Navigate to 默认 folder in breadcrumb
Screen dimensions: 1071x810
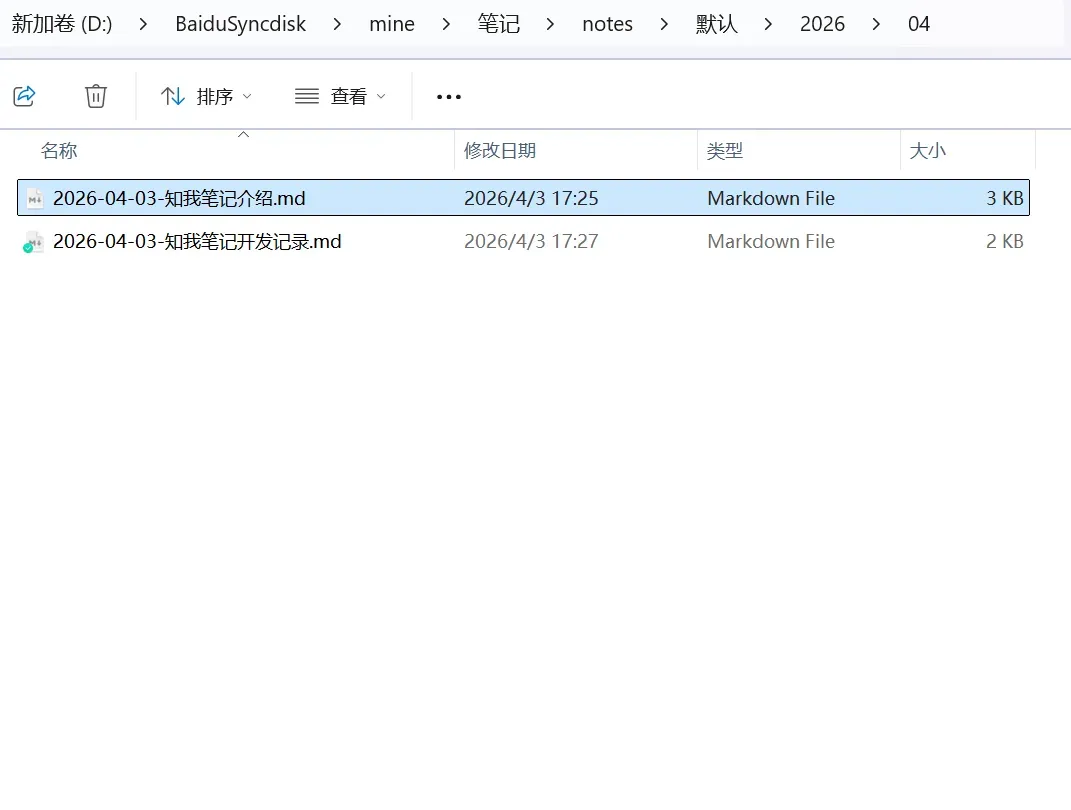point(717,24)
